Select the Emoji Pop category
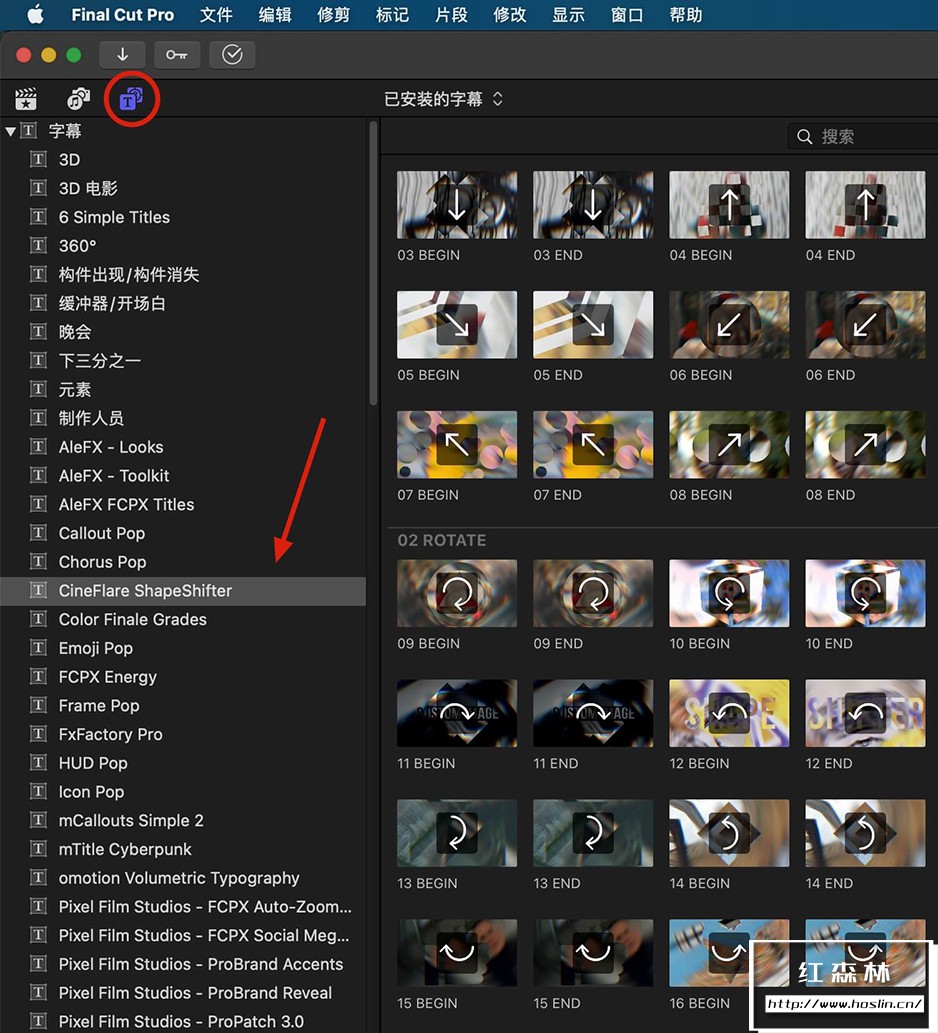 [x=183, y=648]
